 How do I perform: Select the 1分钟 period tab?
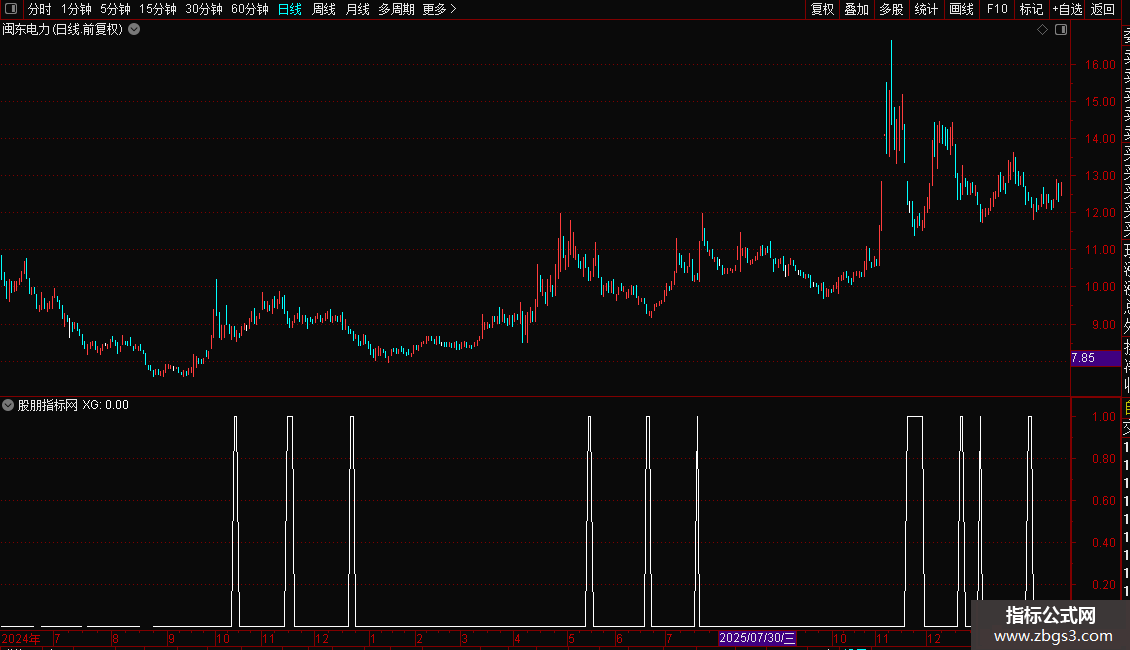click(76, 9)
